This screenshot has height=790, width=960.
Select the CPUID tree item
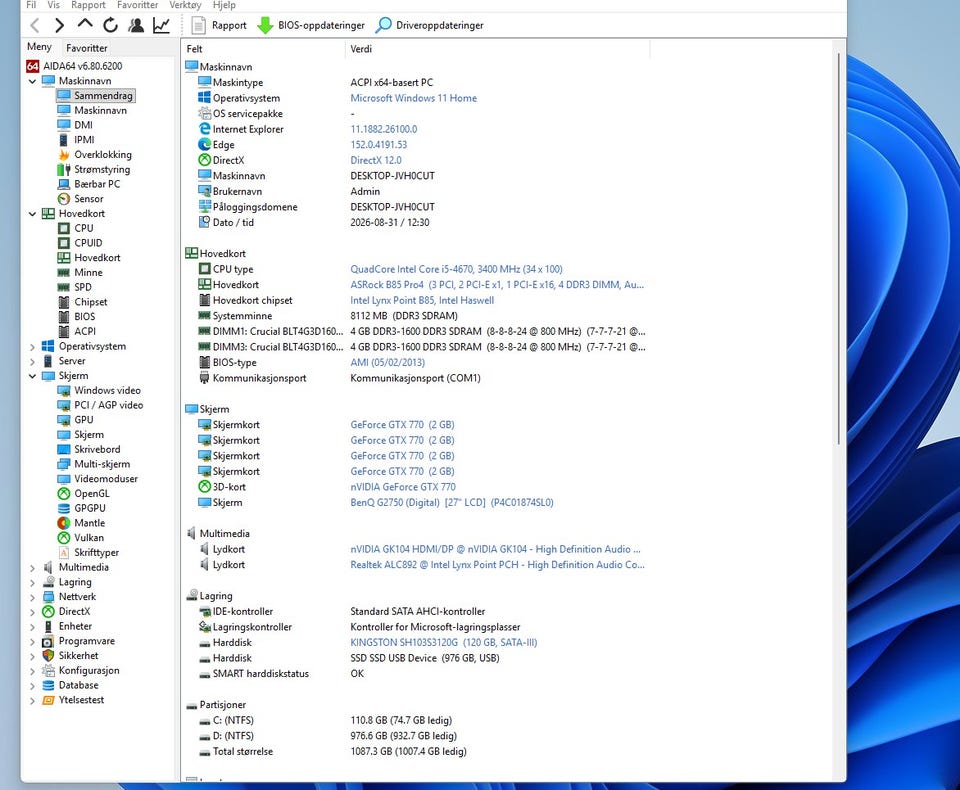(x=88, y=243)
